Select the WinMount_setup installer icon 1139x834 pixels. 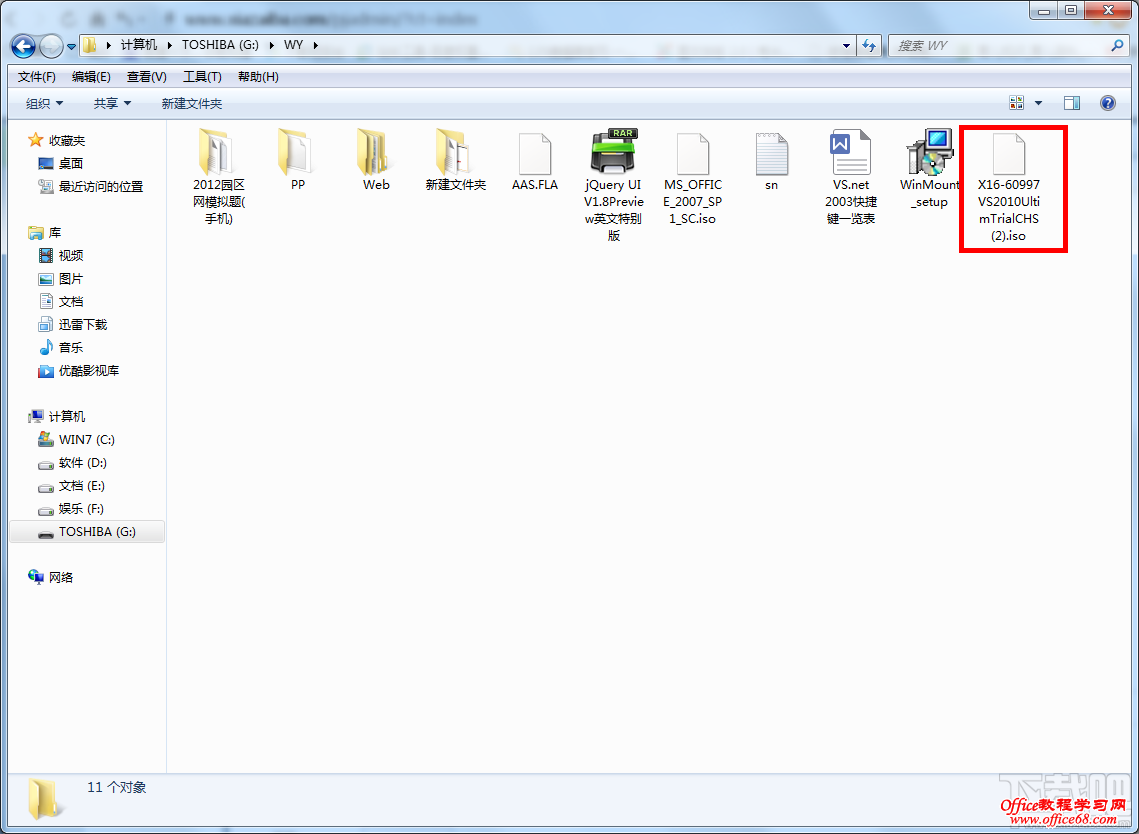(x=930, y=152)
